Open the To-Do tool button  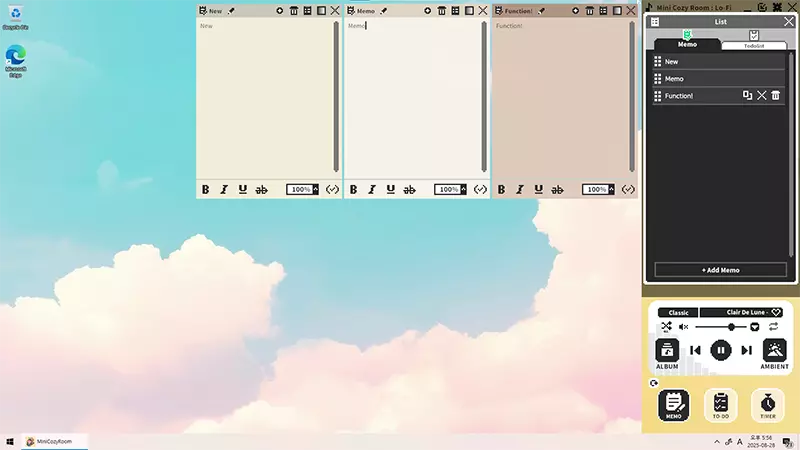click(720, 405)
